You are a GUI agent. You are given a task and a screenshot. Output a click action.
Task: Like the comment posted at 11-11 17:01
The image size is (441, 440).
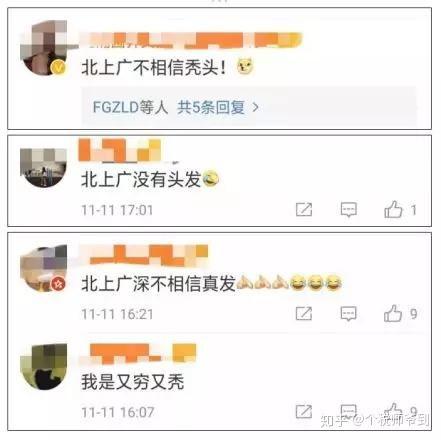[393, 210]
